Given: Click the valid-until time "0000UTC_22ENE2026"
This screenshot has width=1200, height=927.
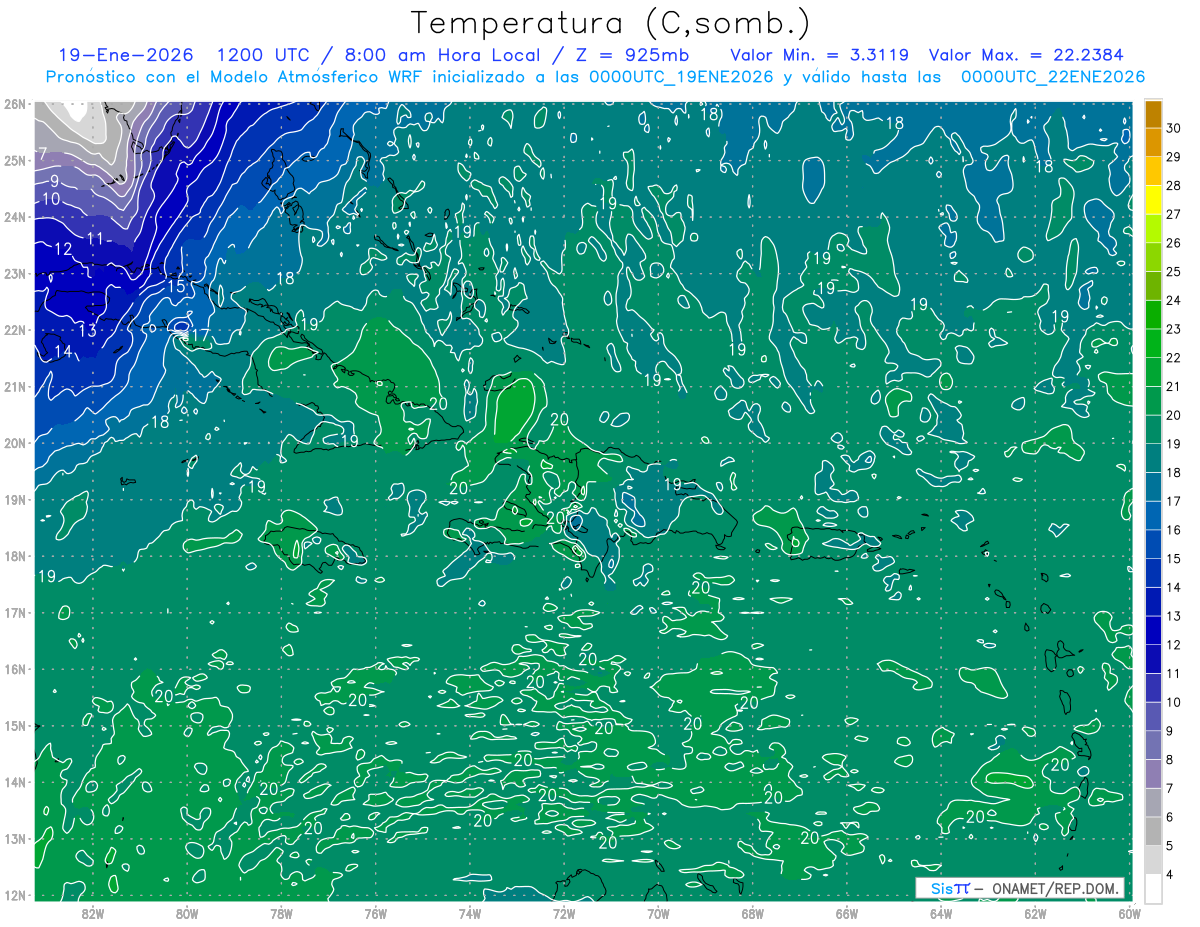Looking at the screenshot, I should [1053, 77].
